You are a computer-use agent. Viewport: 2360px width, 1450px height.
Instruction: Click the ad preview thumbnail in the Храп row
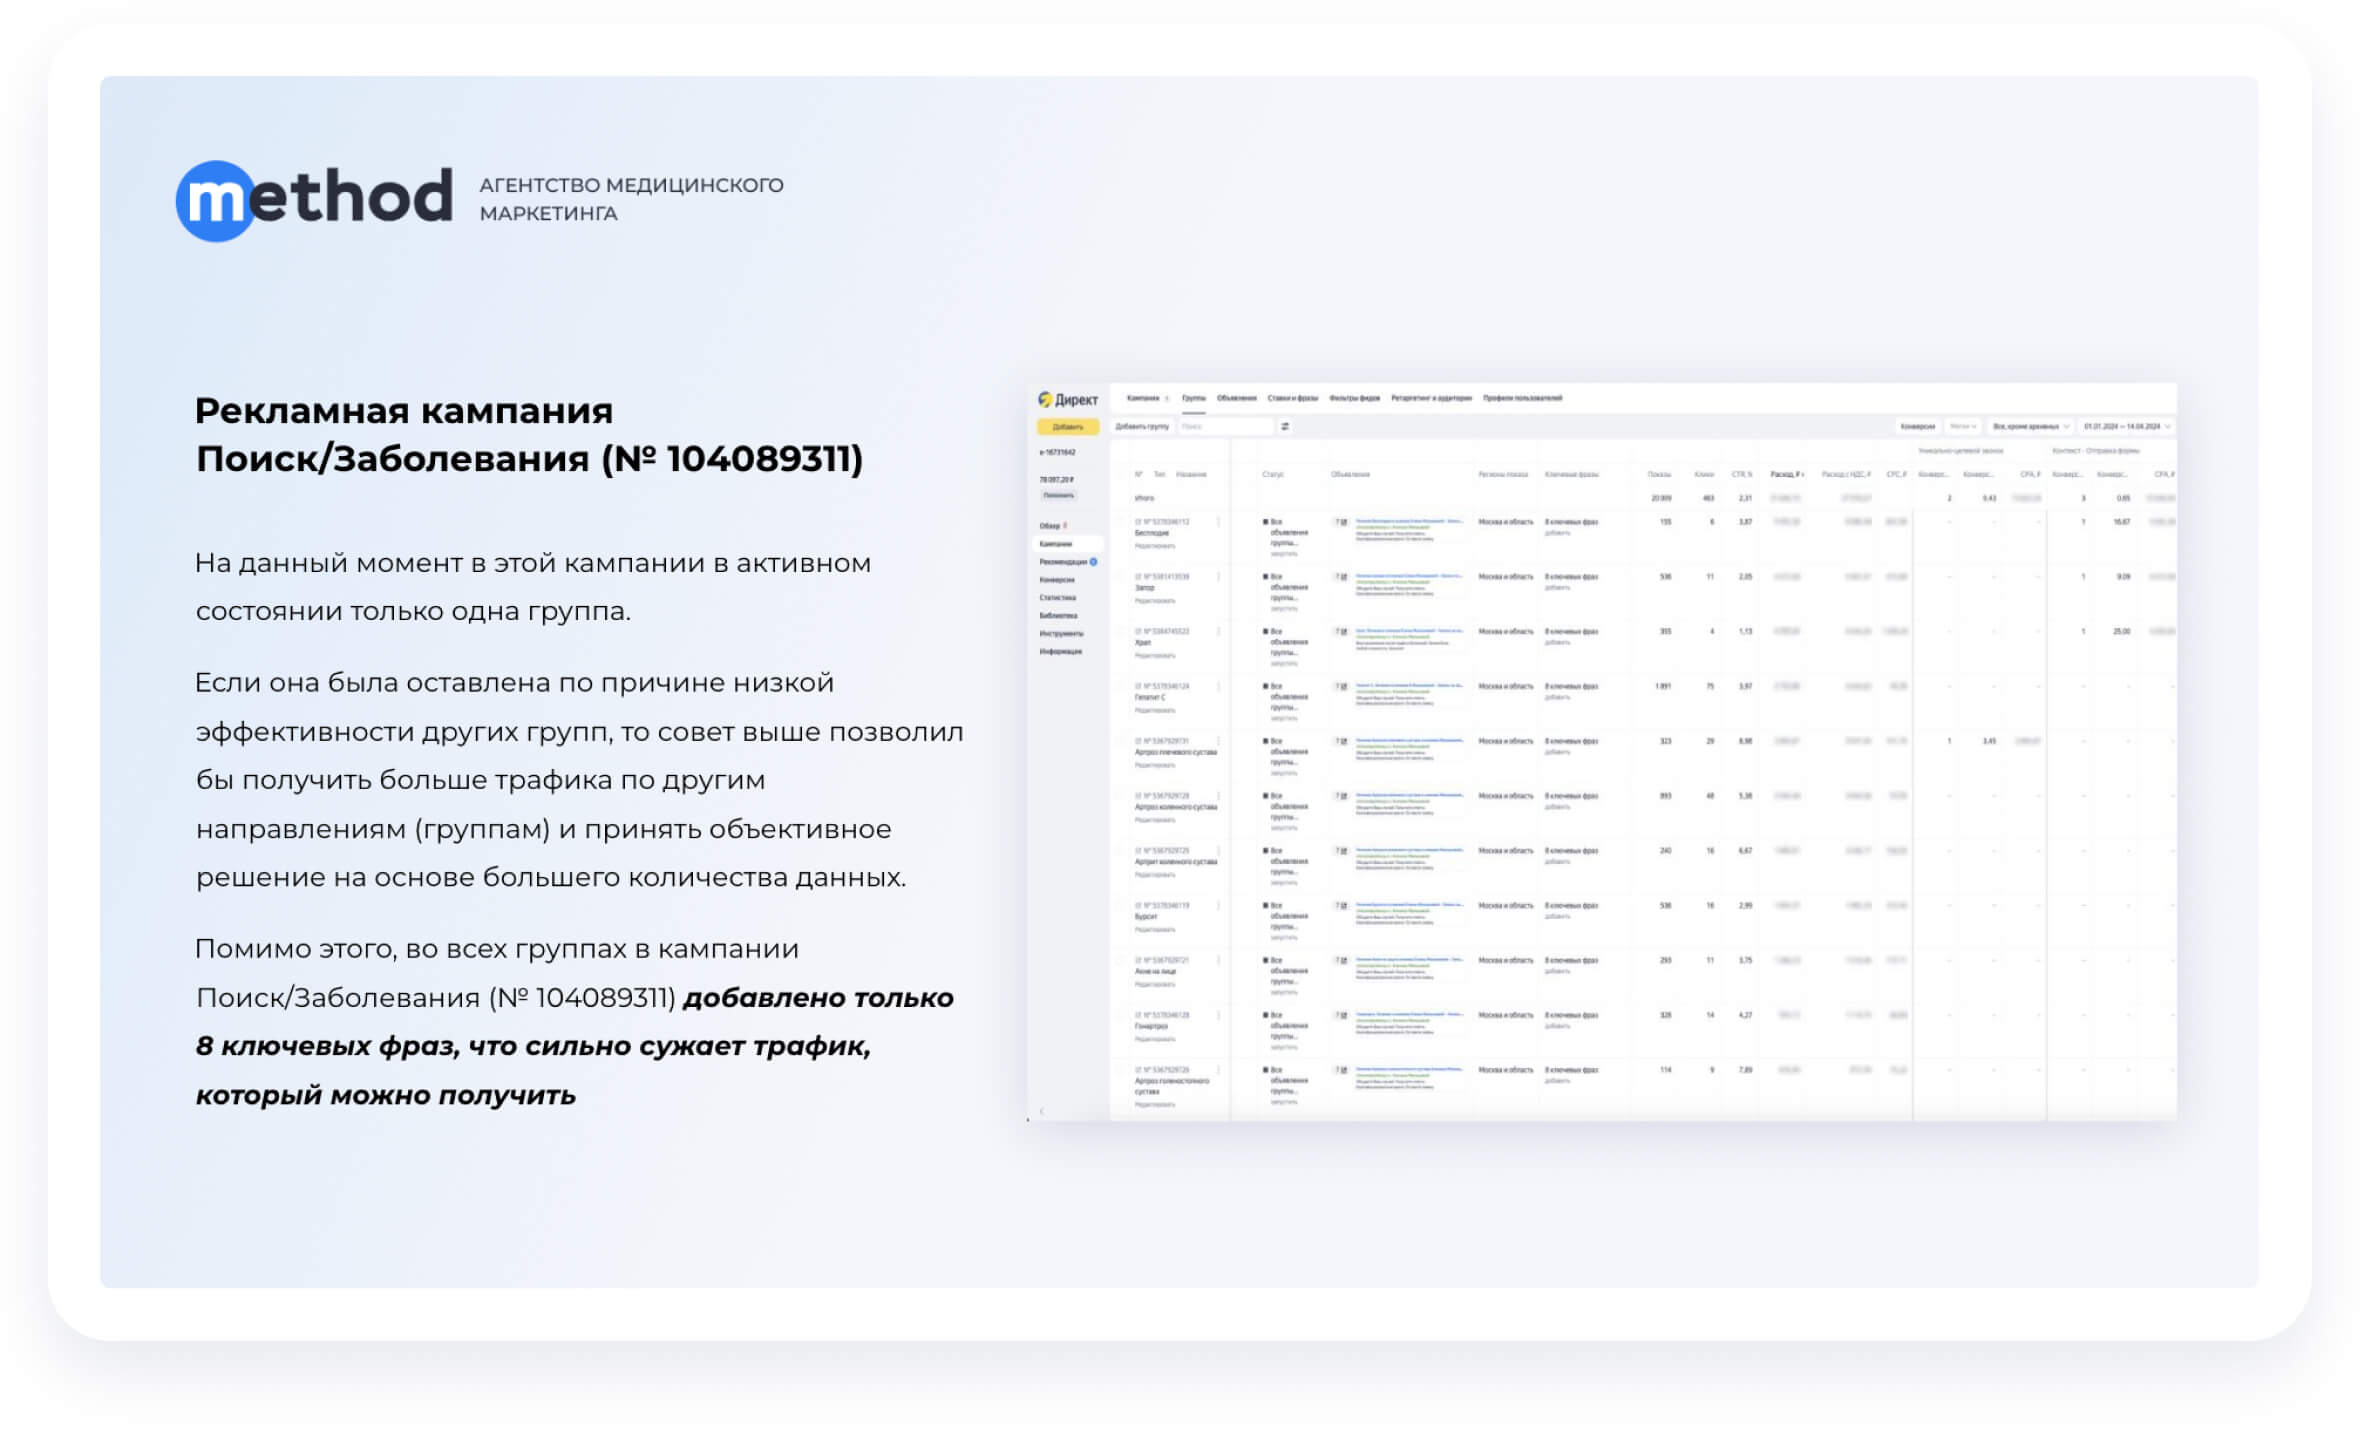point(1409,640)
